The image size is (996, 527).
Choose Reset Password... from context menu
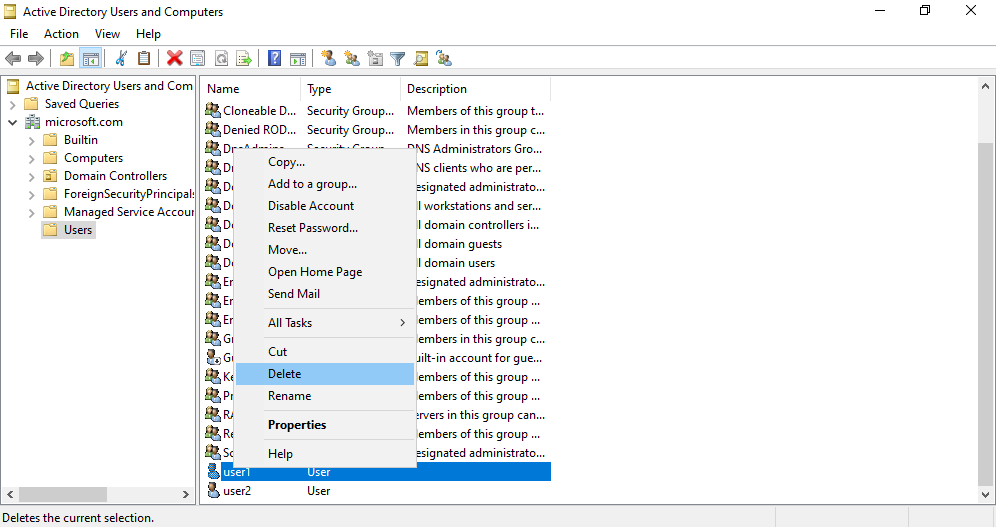tap(325, 228)
